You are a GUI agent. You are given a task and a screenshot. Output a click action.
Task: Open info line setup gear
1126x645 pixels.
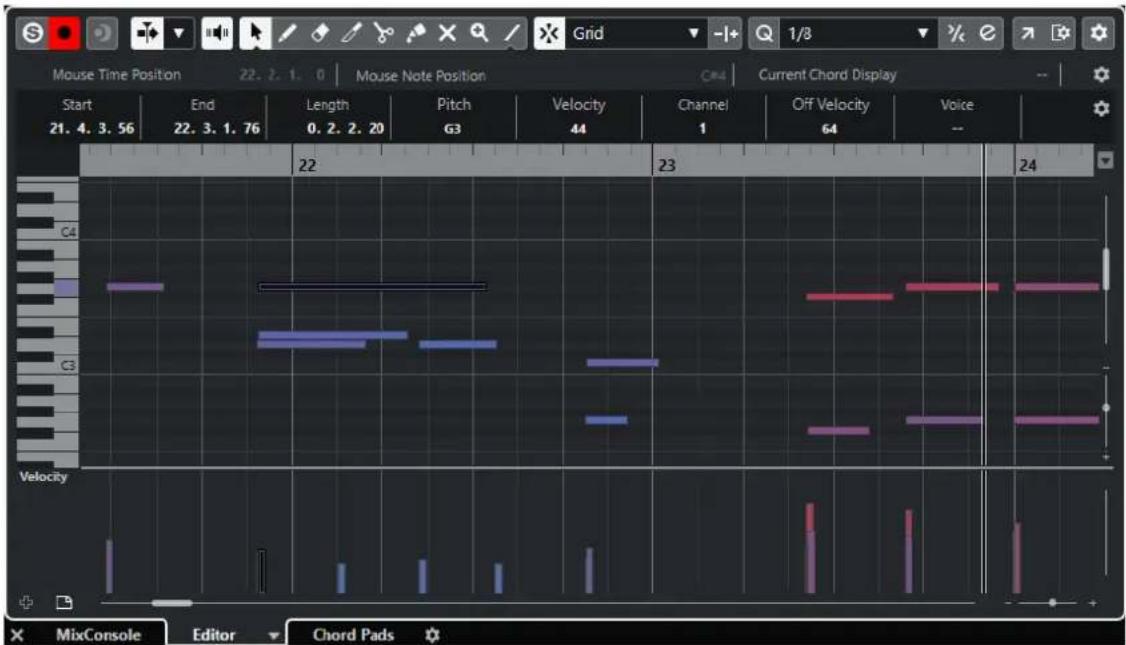[1101, 108]
